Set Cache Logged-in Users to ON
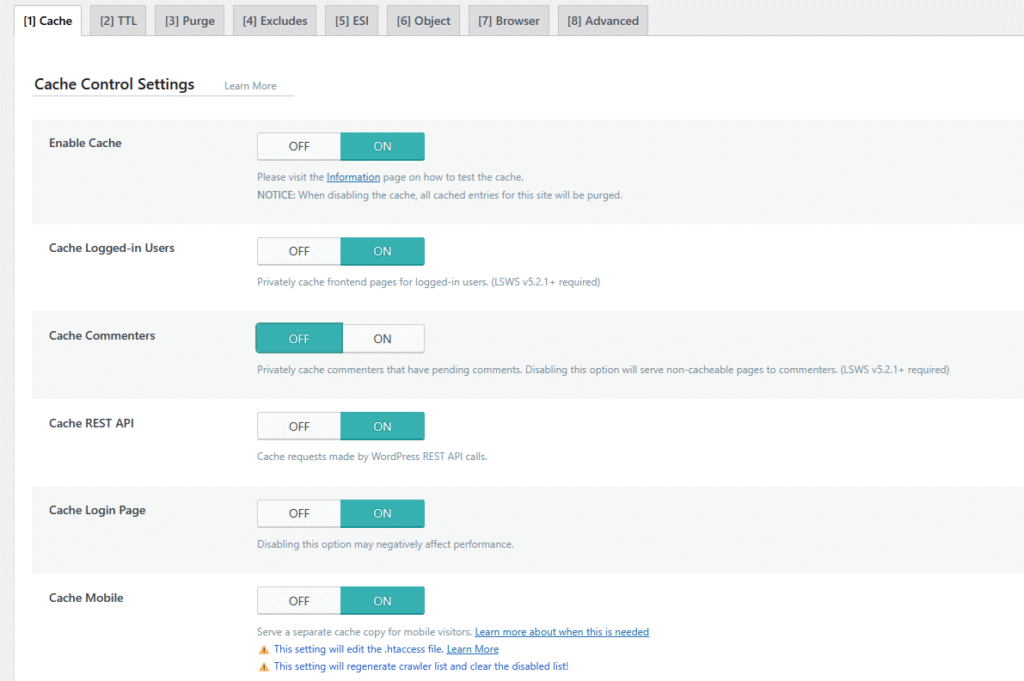 382,251
